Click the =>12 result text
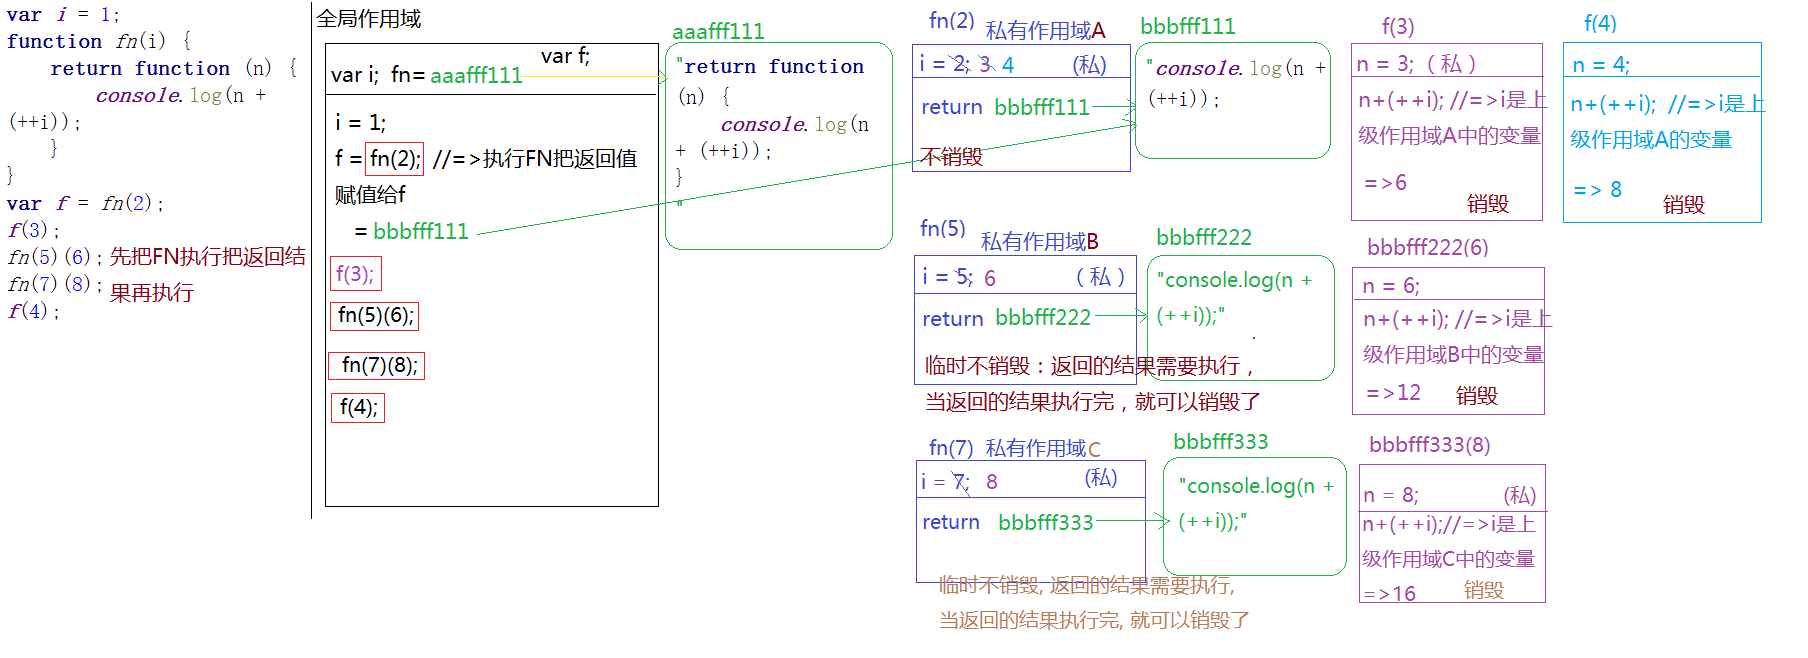The width and height of the screenshot is (1808, 658). click(x=1393, y=393)
